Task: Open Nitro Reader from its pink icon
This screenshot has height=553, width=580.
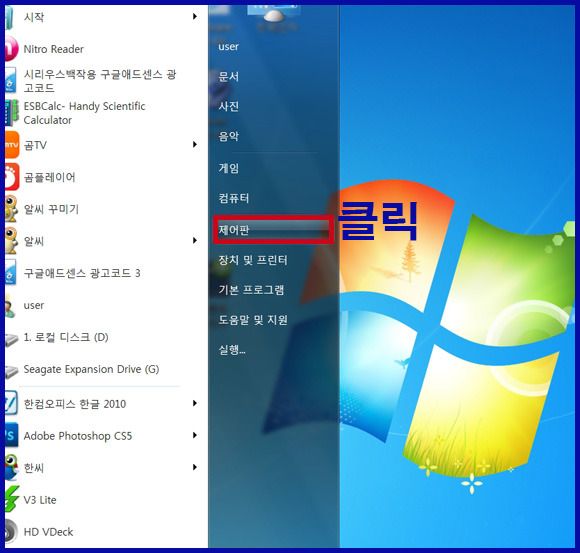Action: point(11,49)
